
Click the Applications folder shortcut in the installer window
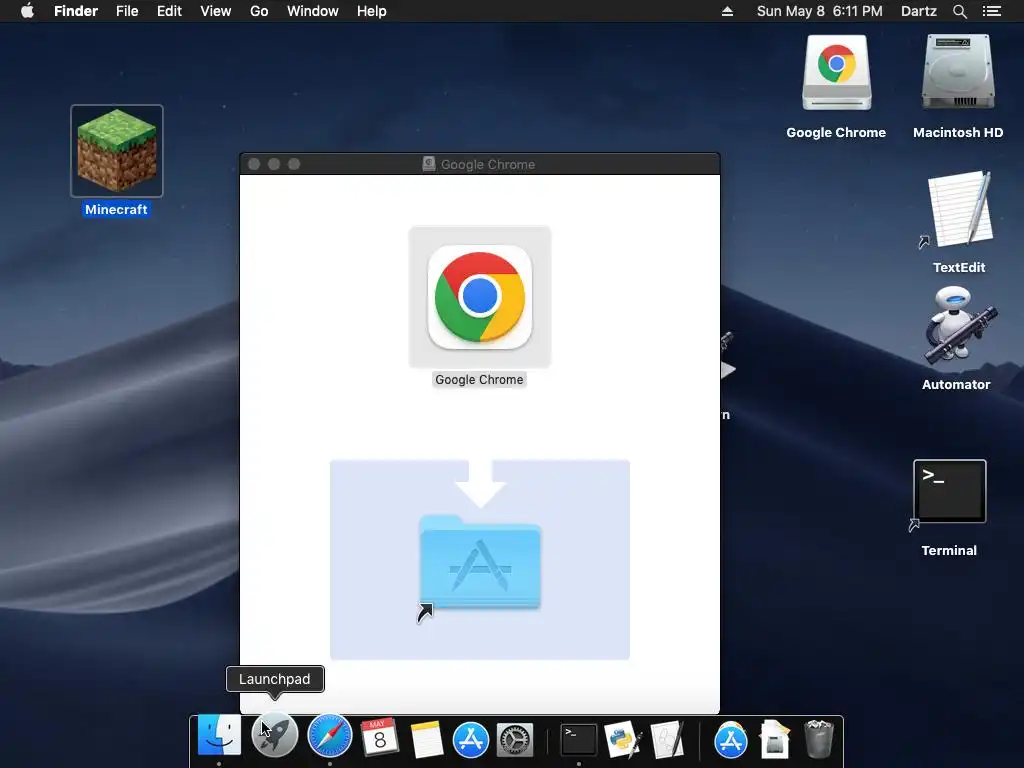(x=479, y=563)
